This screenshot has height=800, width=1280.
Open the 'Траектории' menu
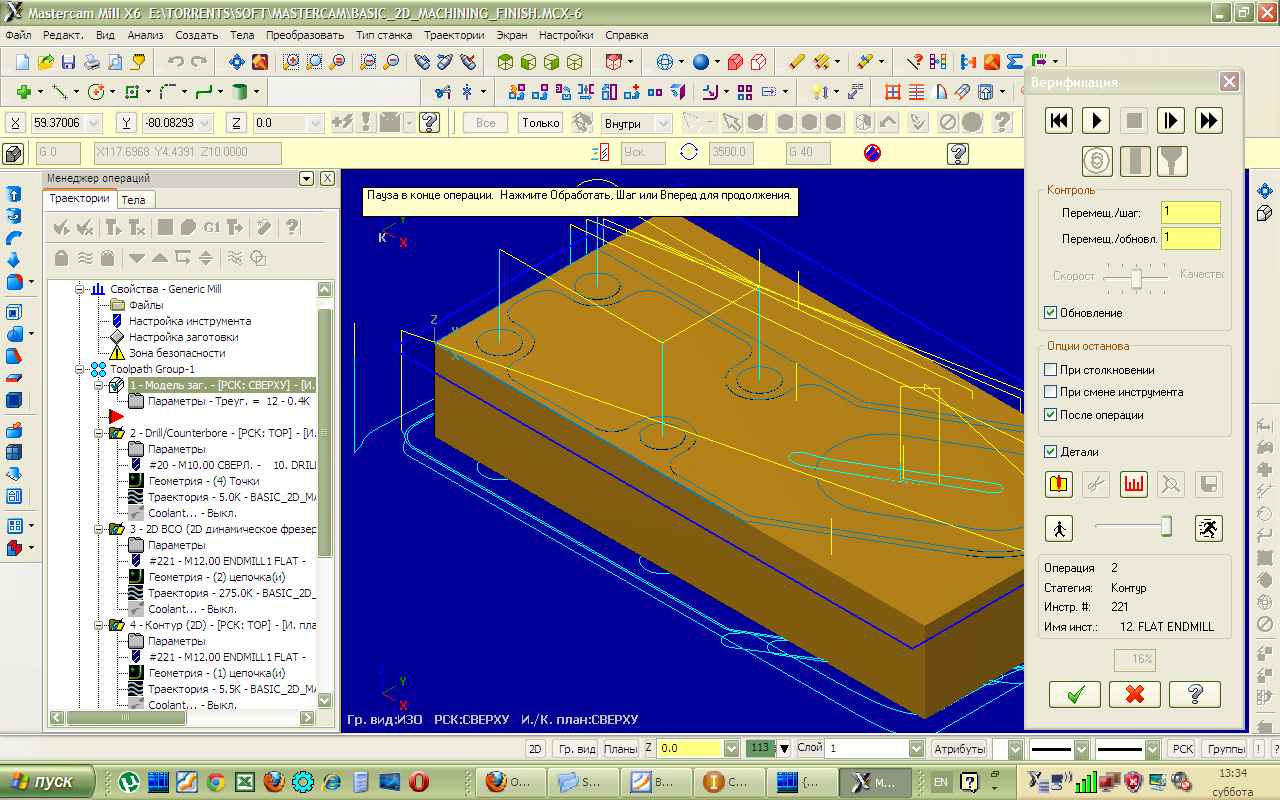[453, 35]
